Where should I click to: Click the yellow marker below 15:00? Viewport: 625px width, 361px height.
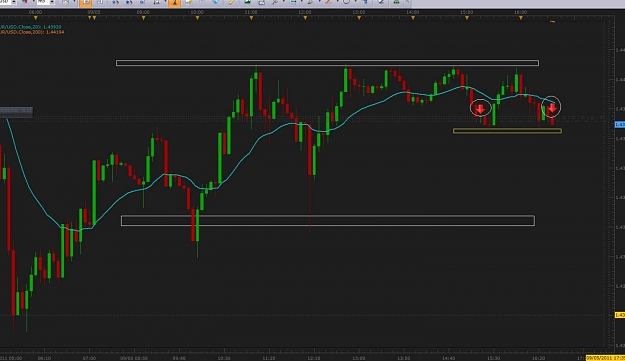(467, 18)
